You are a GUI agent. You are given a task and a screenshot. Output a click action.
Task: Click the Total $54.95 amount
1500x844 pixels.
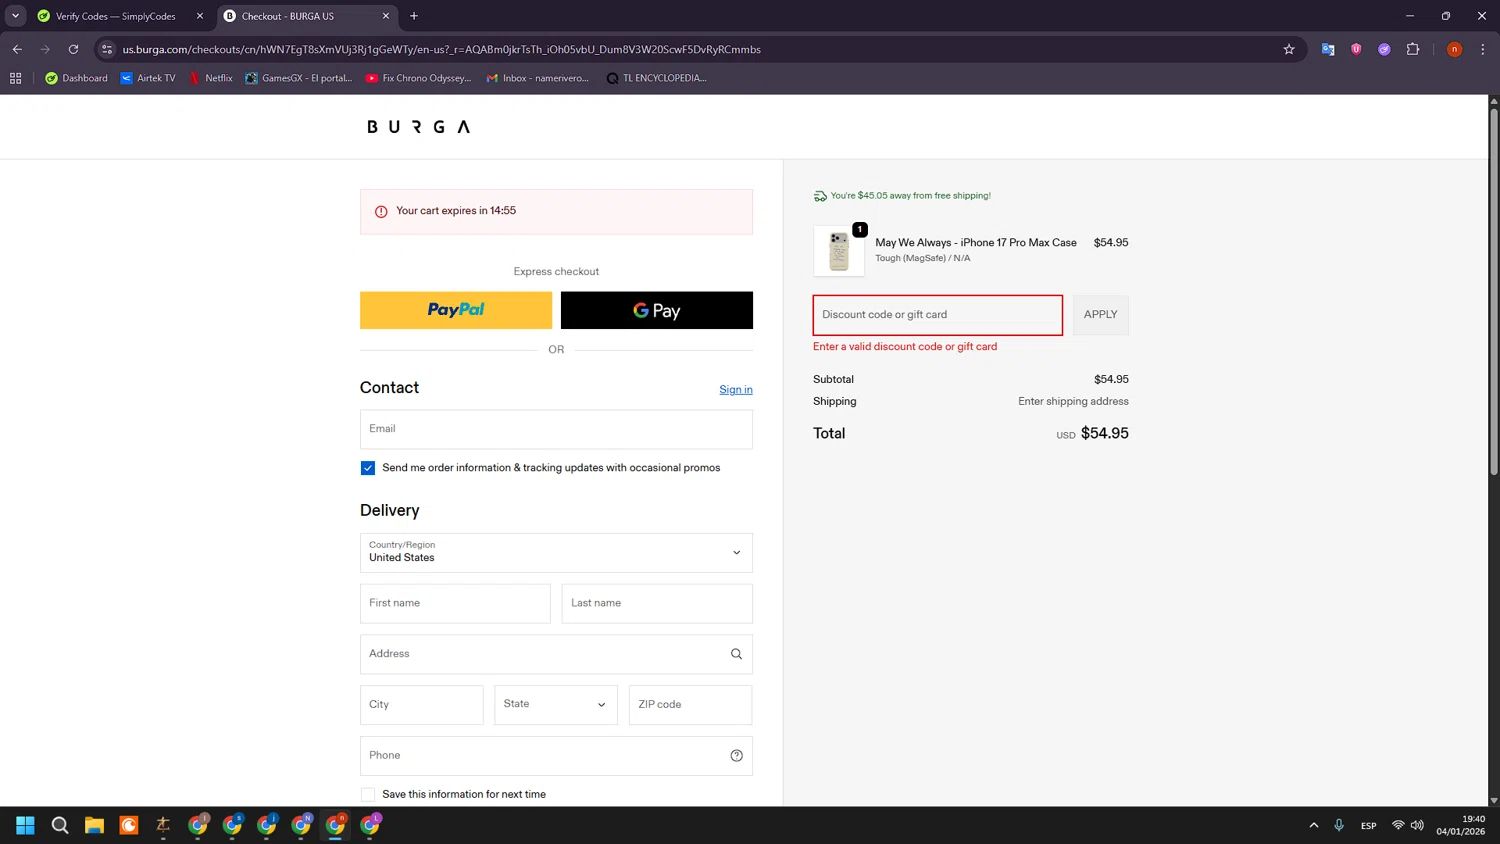[x=1104, y=434]
